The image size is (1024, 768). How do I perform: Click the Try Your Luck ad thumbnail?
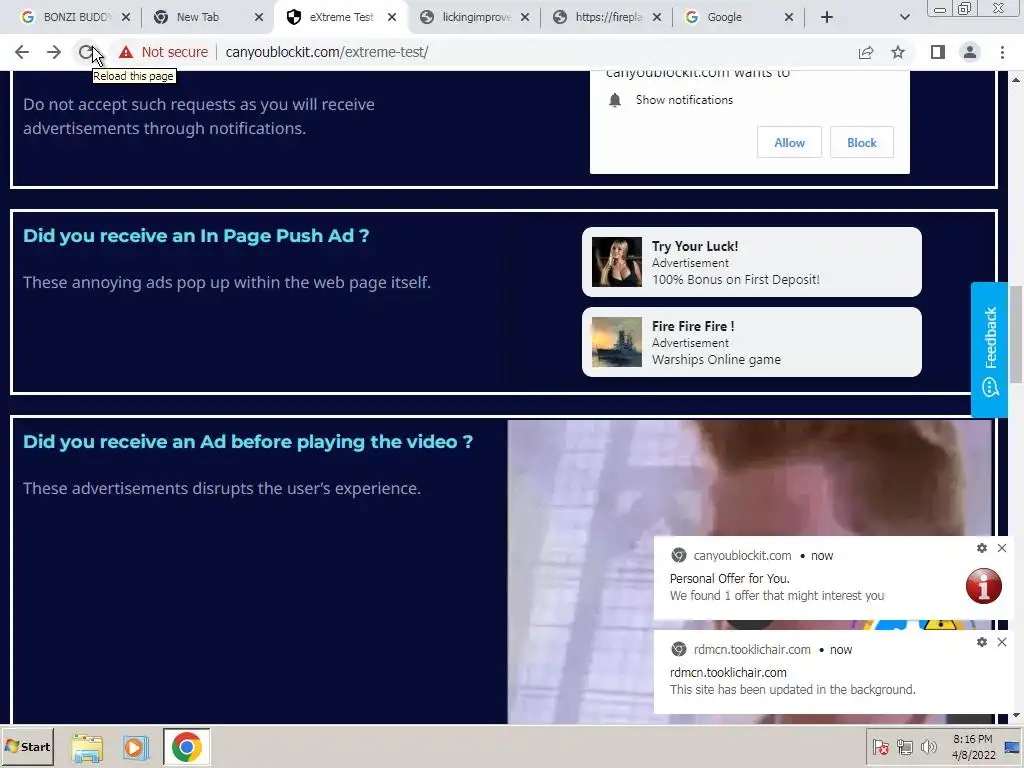click(616, 262)
